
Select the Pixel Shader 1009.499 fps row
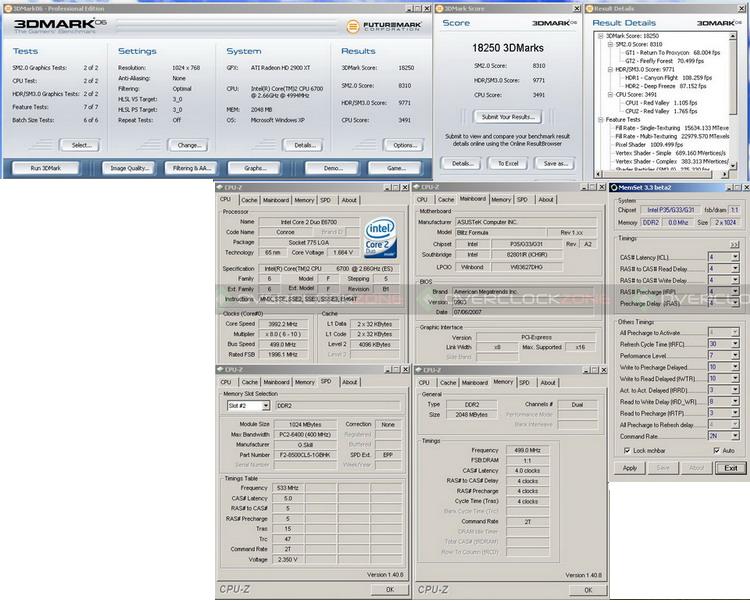pos(649,144)
